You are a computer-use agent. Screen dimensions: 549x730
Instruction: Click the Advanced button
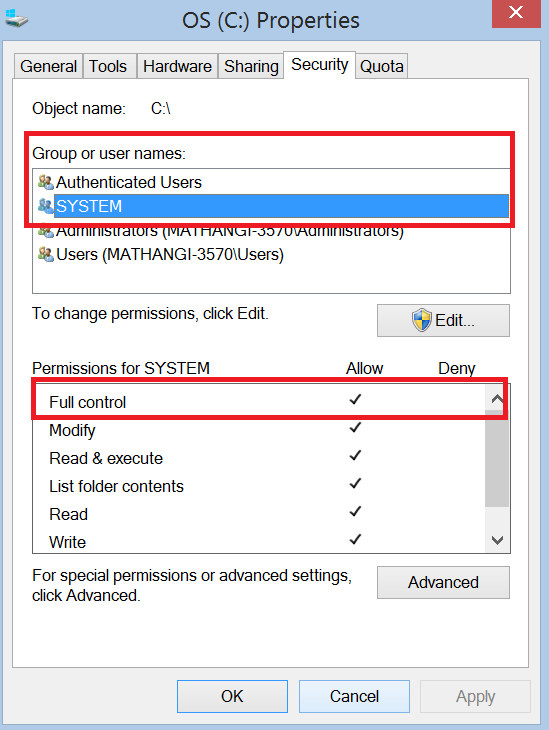443,582
